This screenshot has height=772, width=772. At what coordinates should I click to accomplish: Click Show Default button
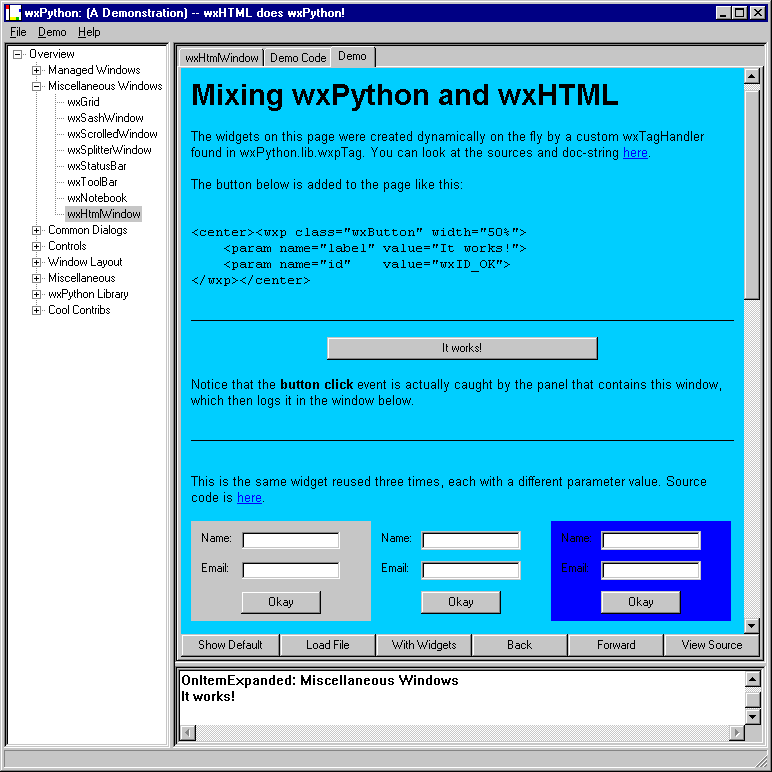[230, 645]
